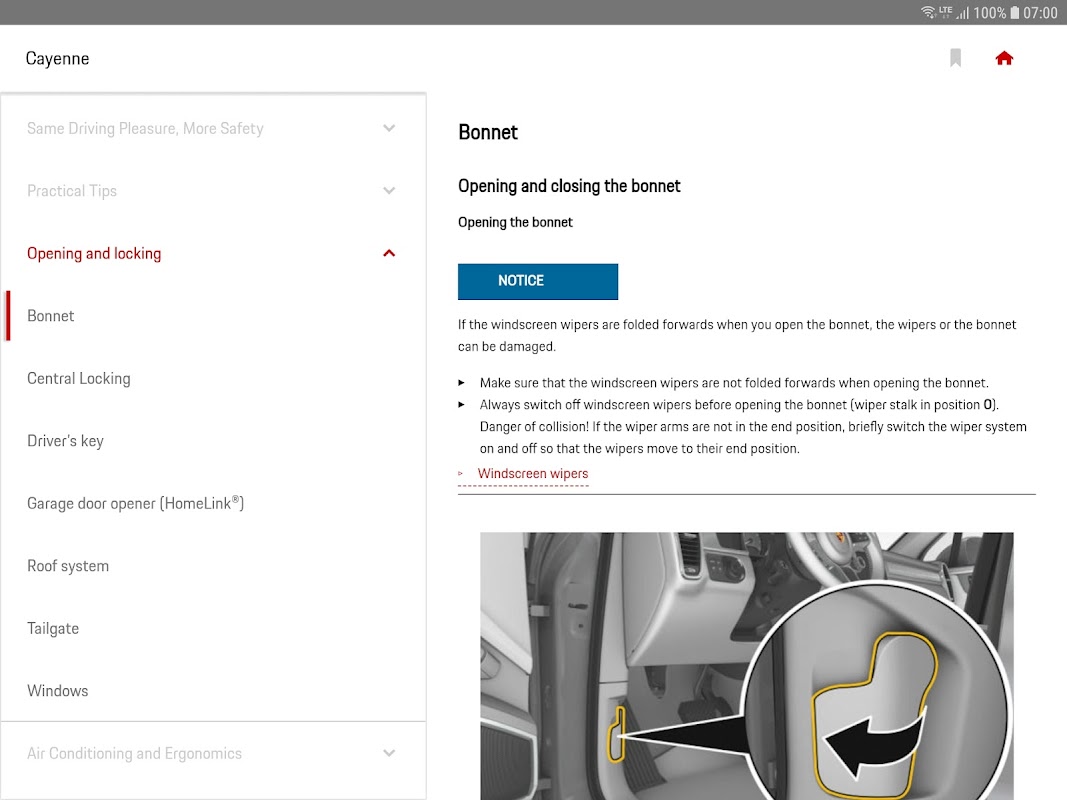Bookmark this page with the bookmark icon
Viewport: 1067px width, 800px height.
(955, 58)
